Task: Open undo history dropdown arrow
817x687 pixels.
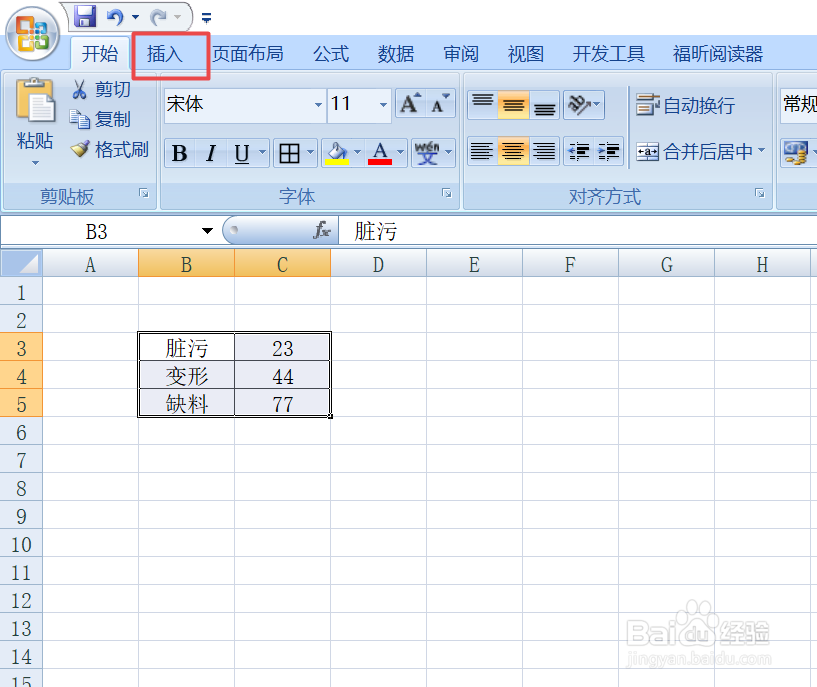Action: [135, 17]
